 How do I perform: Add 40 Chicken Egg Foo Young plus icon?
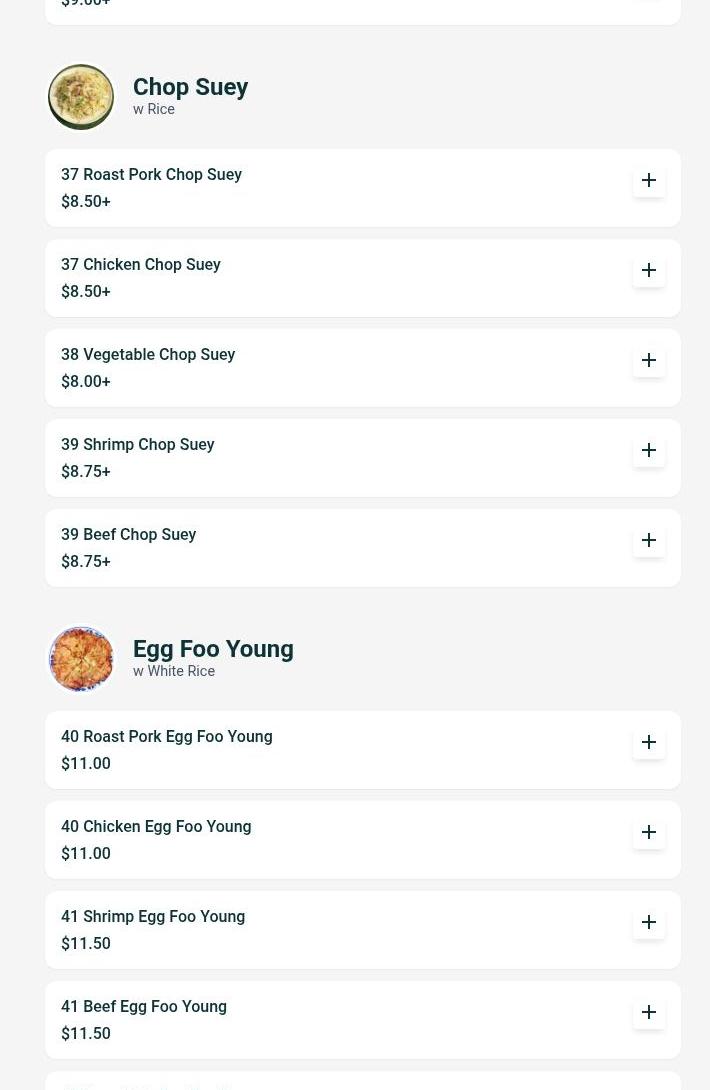click(648, 832)
